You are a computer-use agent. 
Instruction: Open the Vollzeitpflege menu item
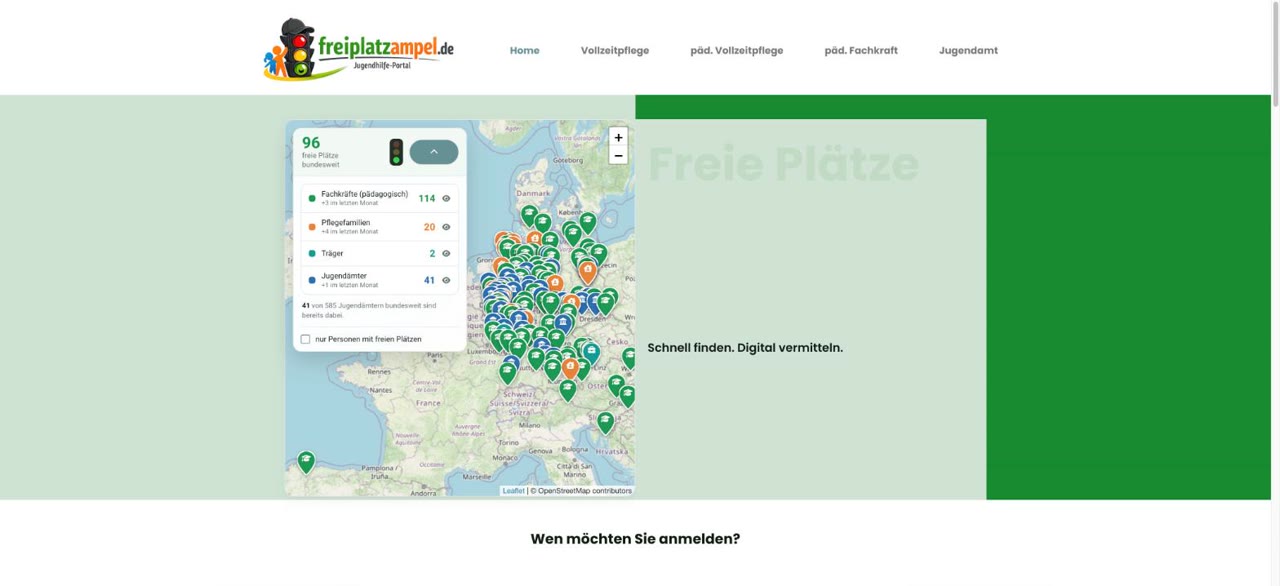615,50
